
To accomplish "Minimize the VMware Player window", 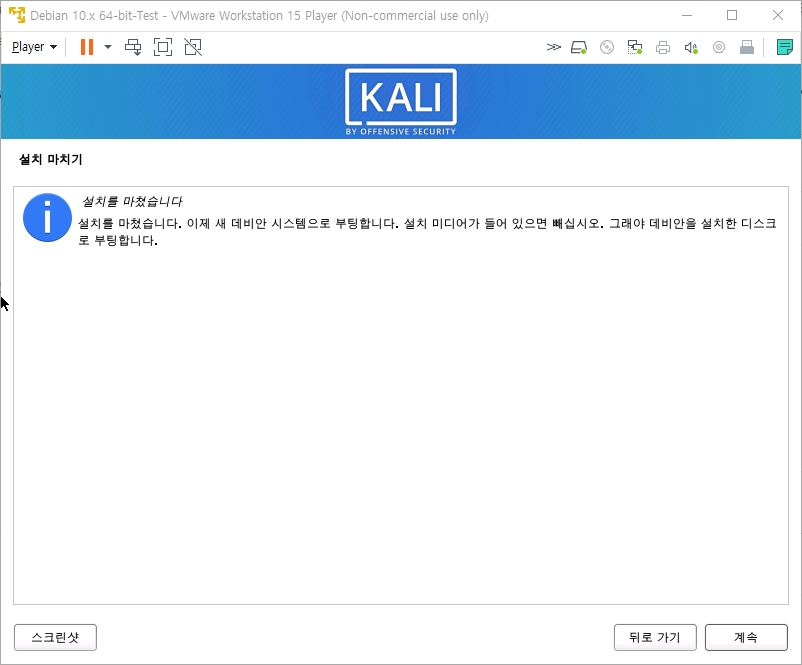I will pos(687,15).
